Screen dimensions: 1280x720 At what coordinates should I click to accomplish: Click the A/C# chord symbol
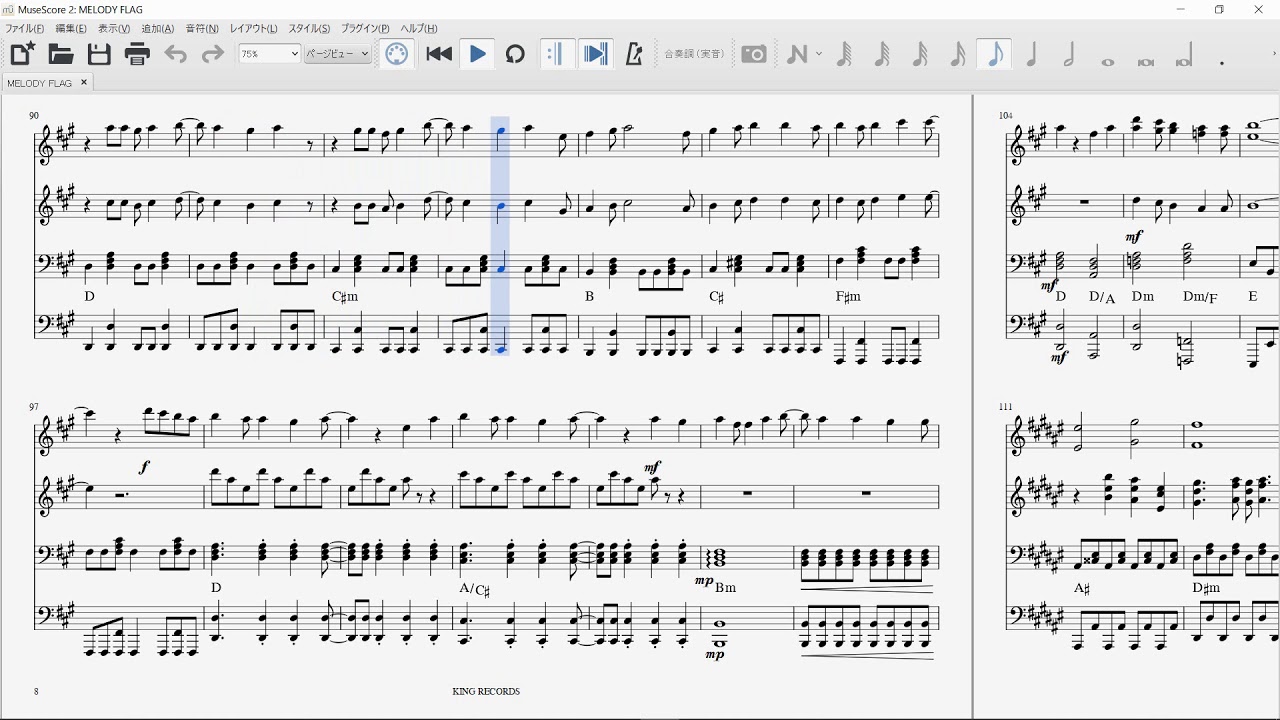point(475,589)
